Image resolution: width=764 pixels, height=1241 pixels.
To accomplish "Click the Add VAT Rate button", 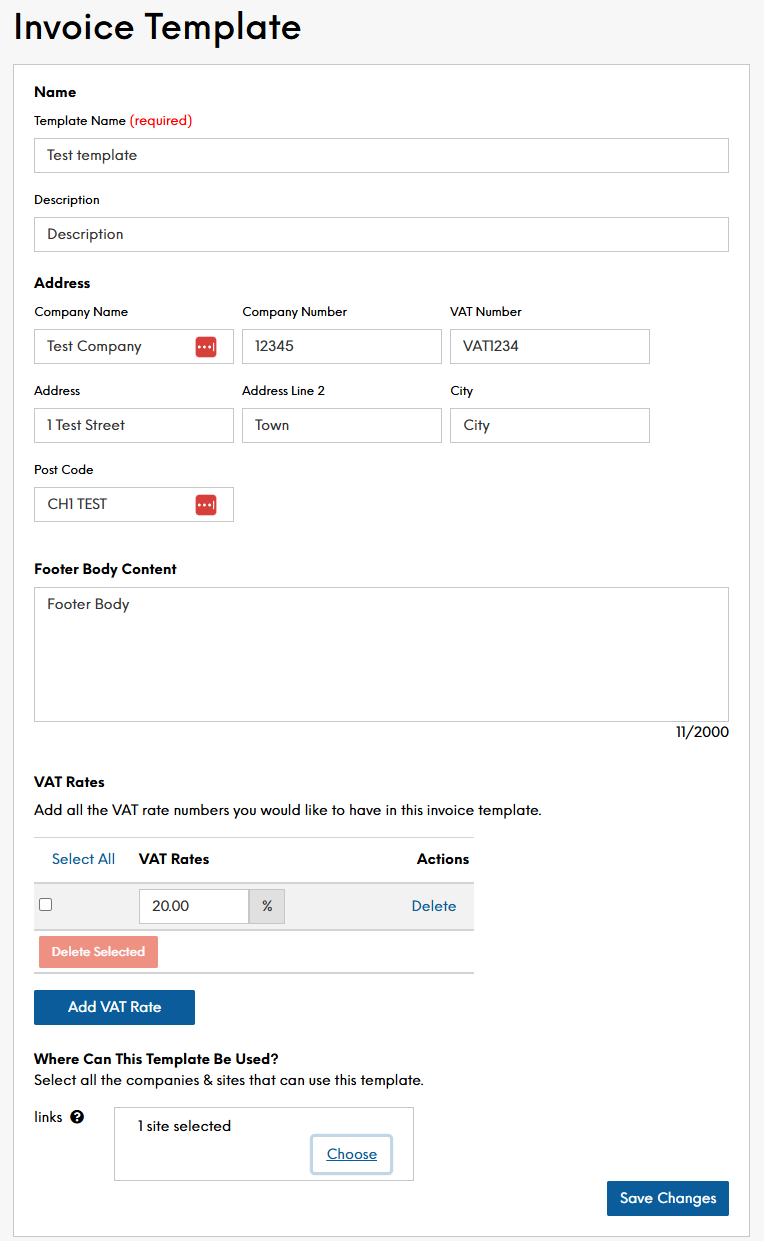I will [114, 1007].
